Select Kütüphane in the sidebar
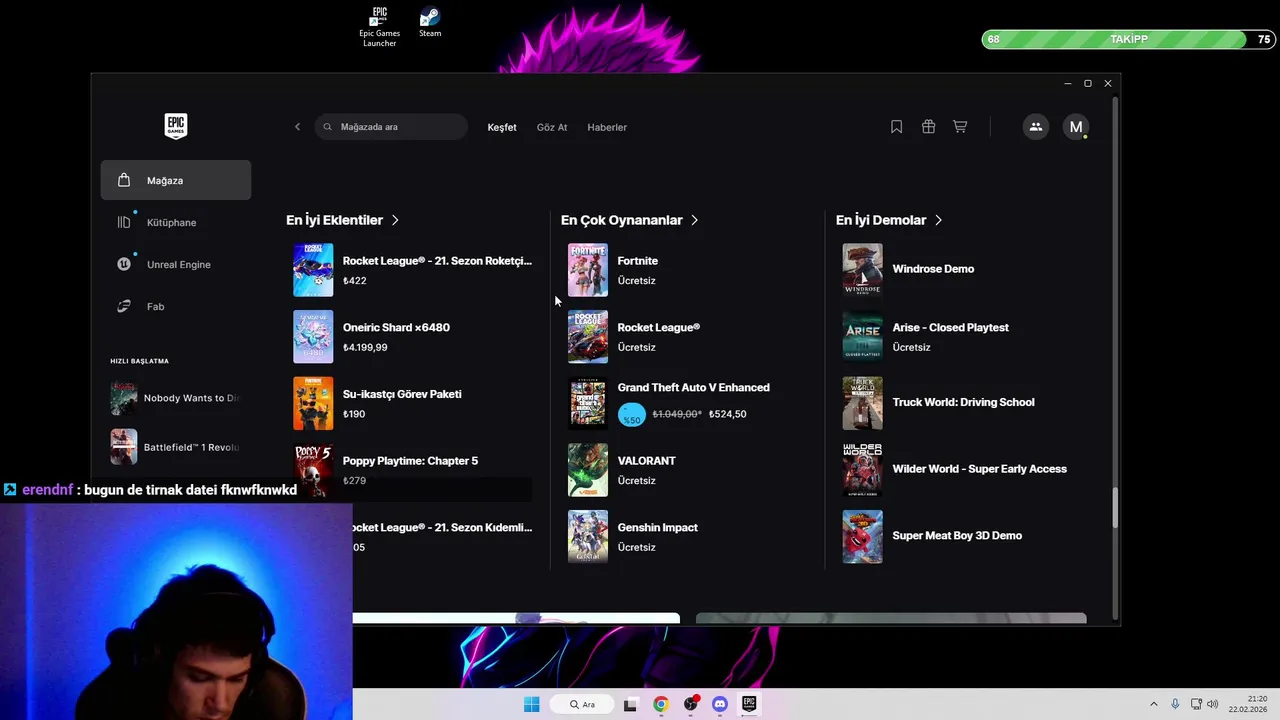 coord(176,222)
